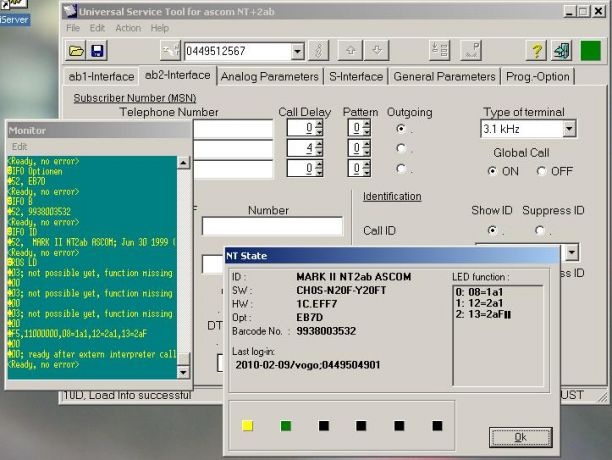The width and height of the screenshot is (612, 460).
Task: Click the help question mark icon
Action: click(x=536, y=51)
